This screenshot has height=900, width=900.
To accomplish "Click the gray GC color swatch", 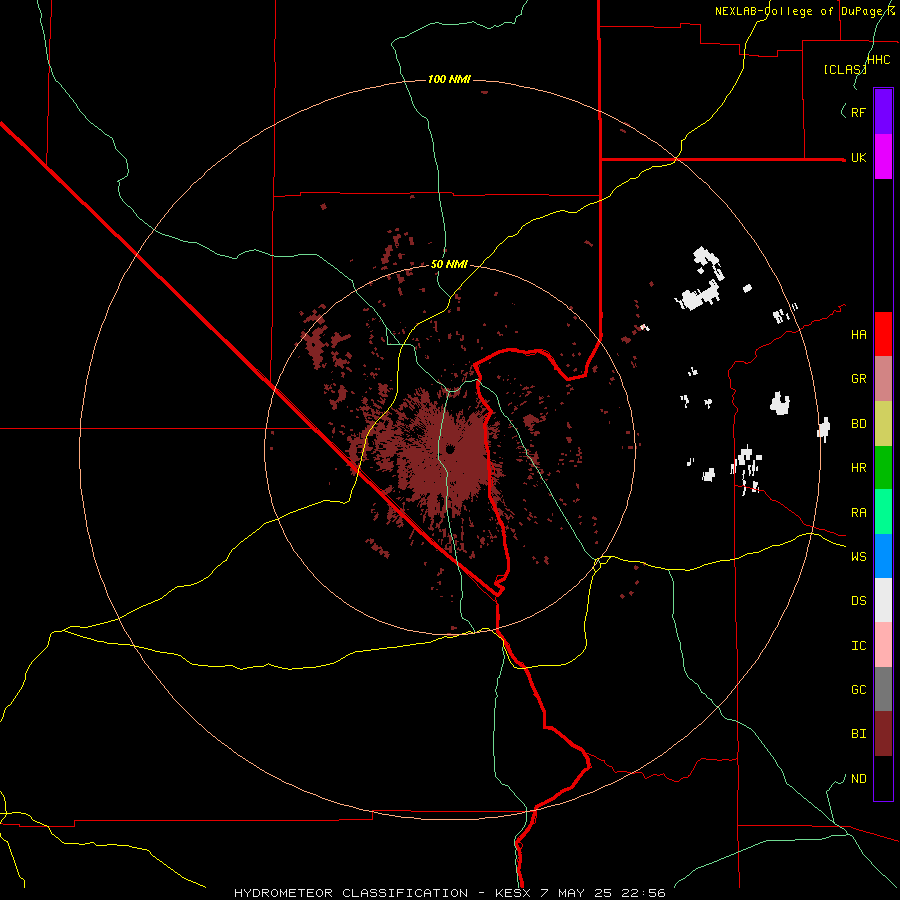I will [883, 689].
